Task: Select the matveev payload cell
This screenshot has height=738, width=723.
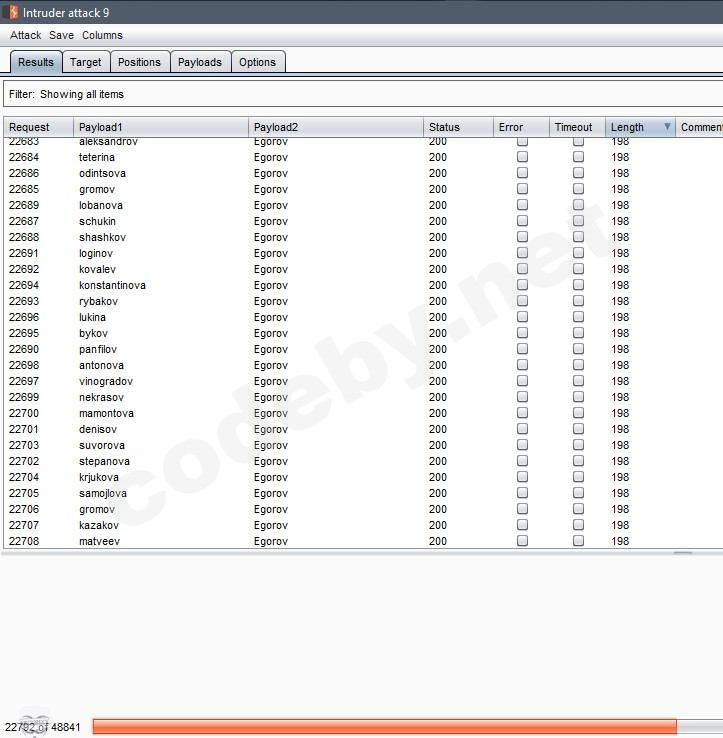Action: [x=99, y=541]
